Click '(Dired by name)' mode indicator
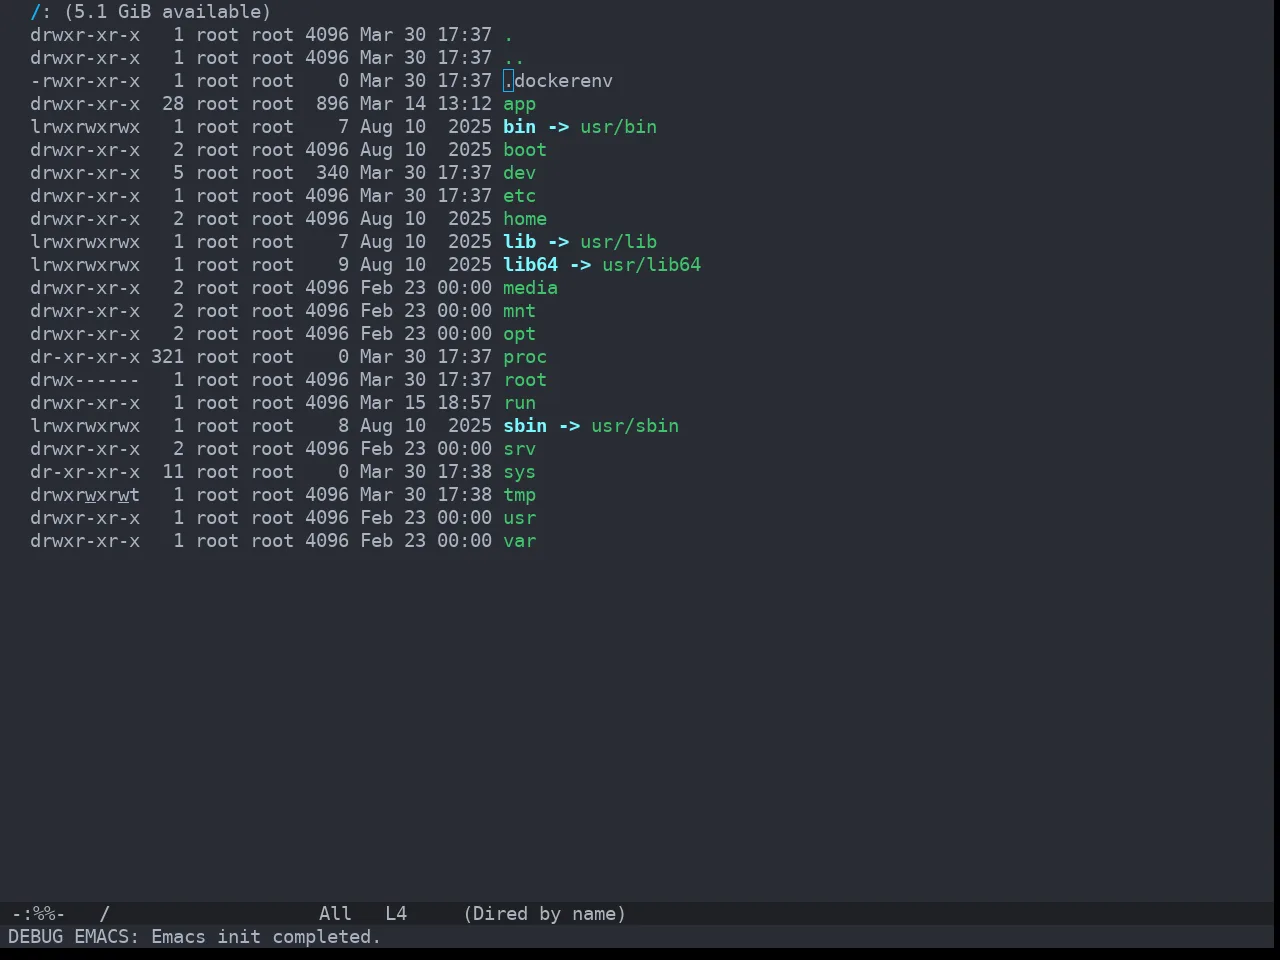 [544, 914]
